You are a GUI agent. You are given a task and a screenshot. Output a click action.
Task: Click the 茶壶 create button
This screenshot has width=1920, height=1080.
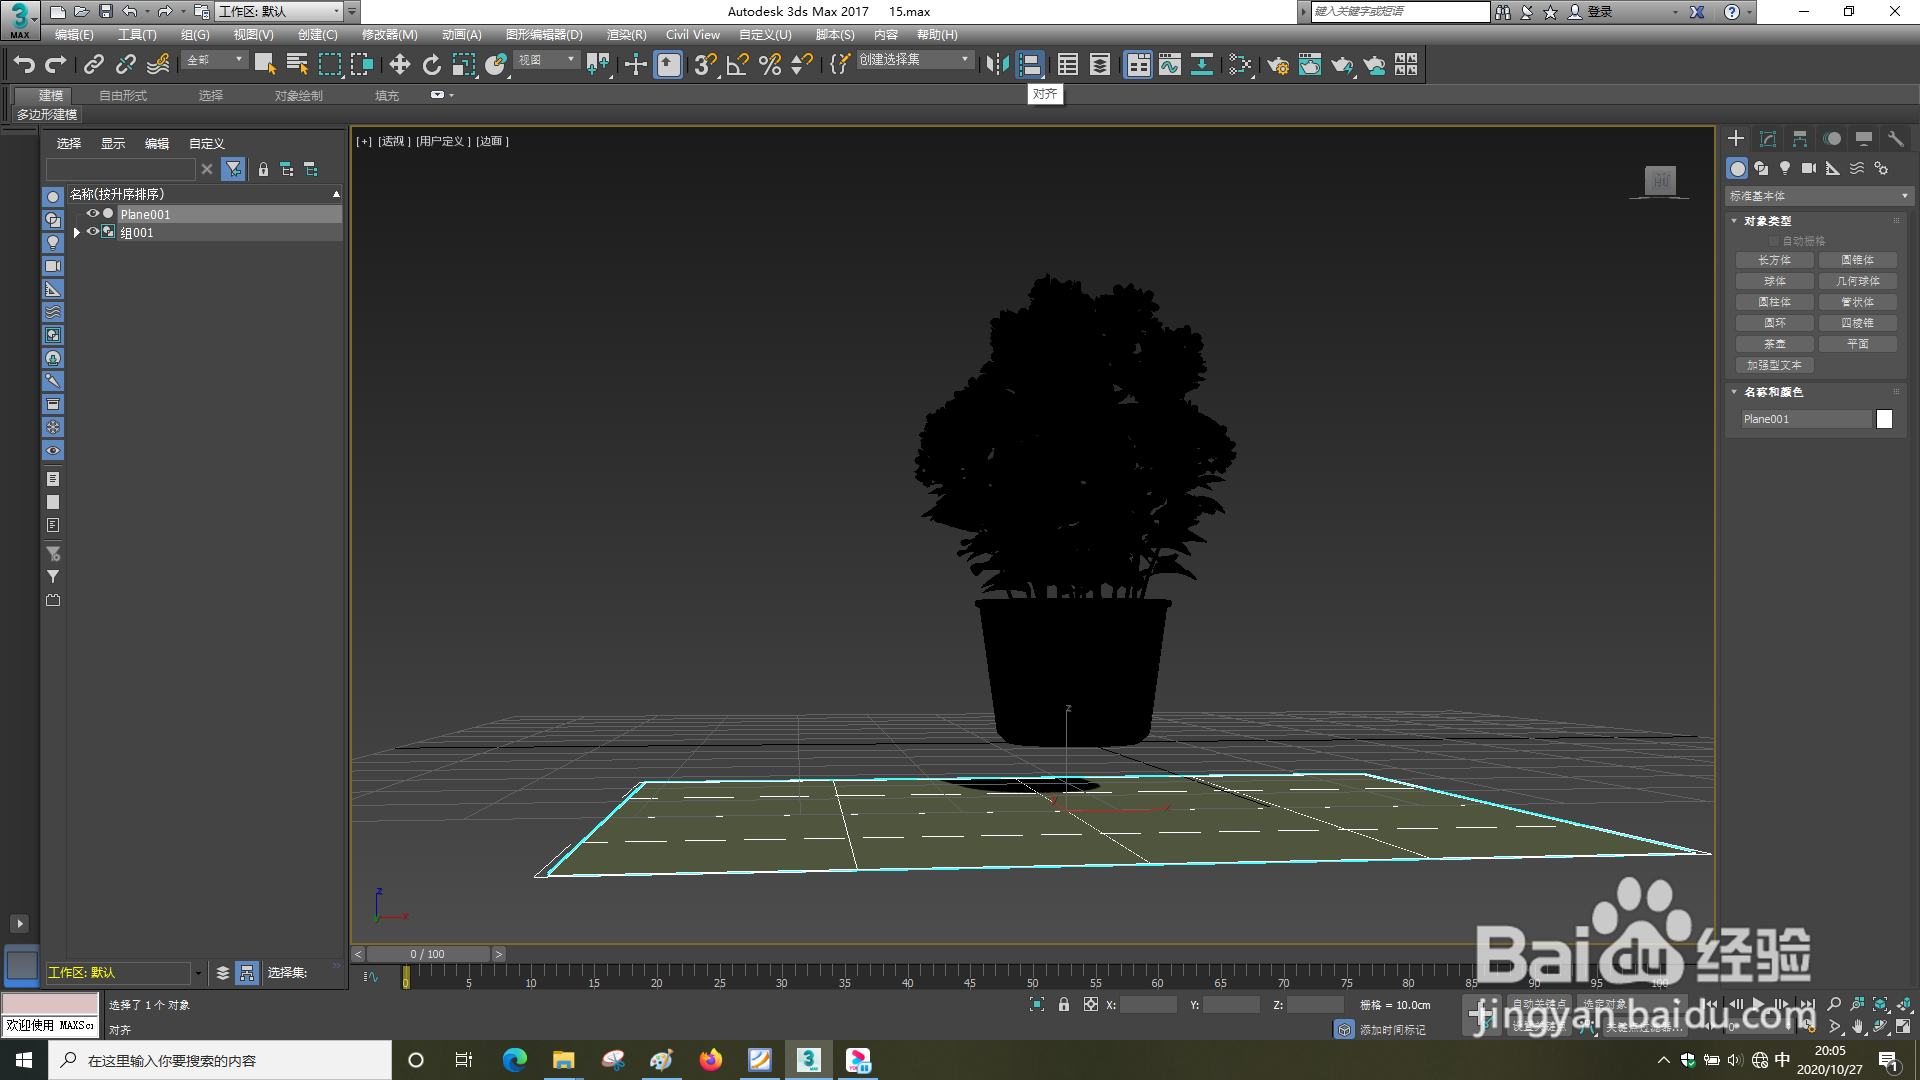1775,344
